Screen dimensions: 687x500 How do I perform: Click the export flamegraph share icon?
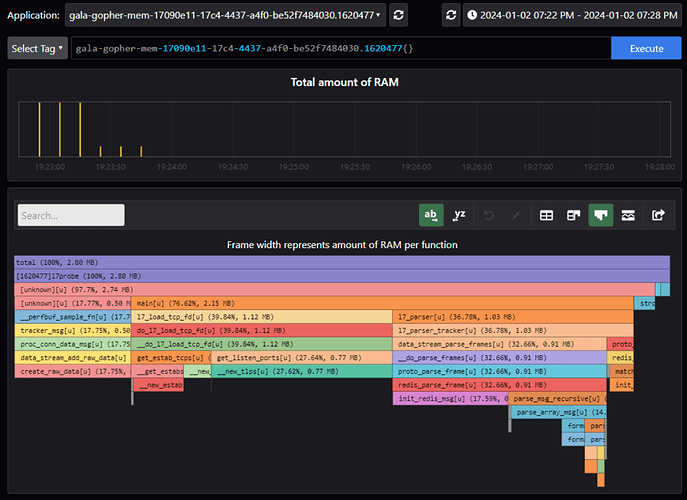click(658, 214)
